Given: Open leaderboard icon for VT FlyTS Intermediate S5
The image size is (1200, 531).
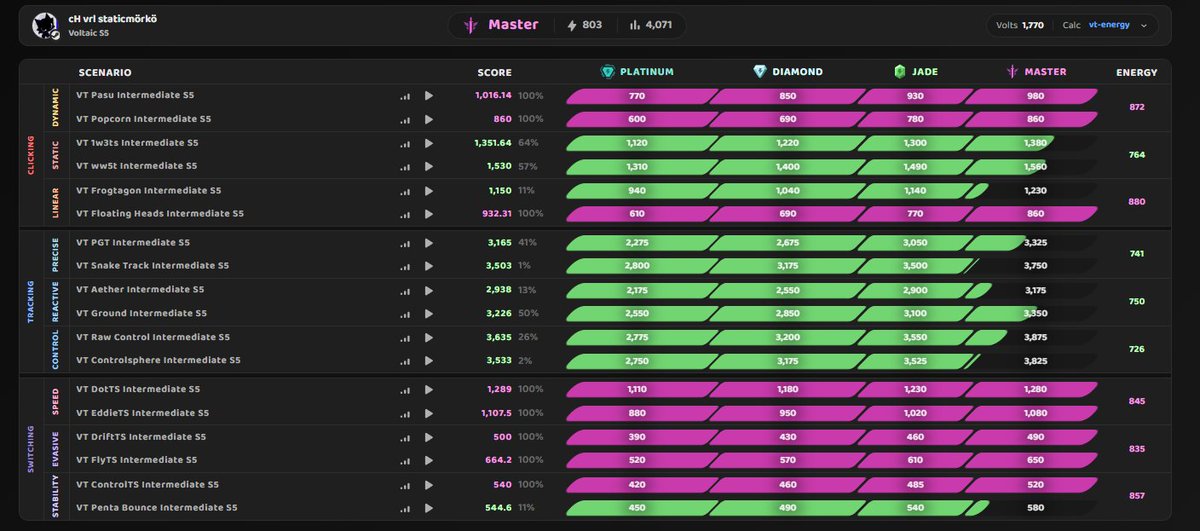Looking at the screenshot, I should tap(405, 460).
